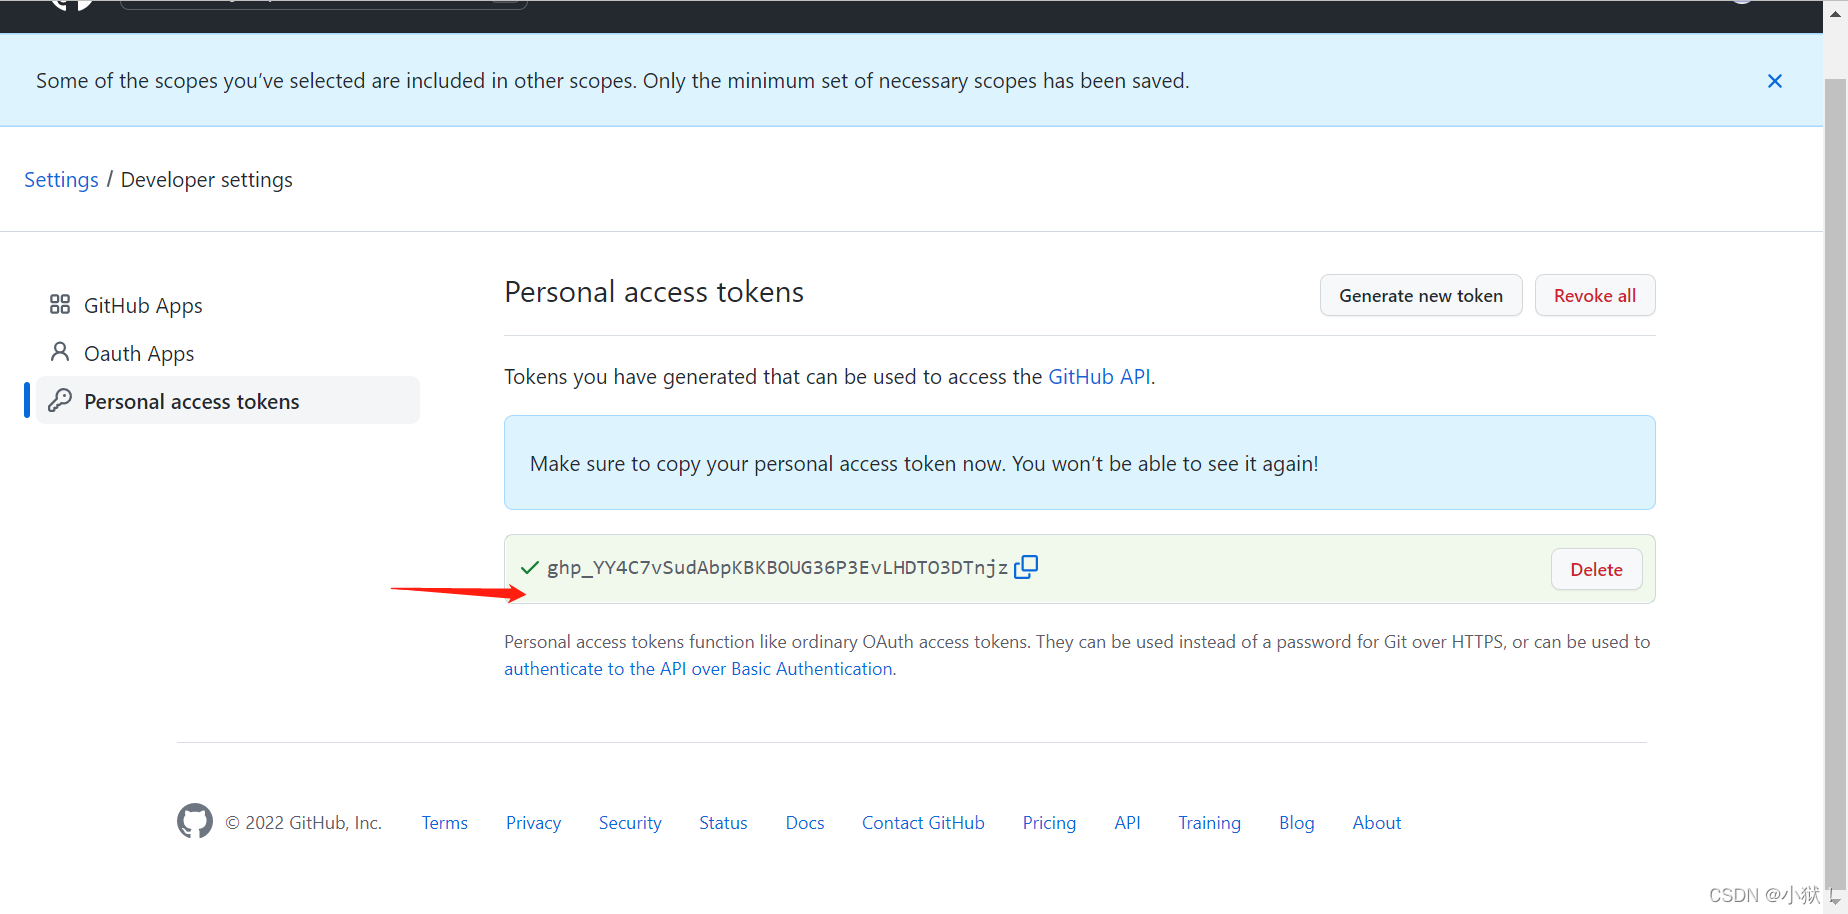This screenshot has height=914, width=1848.
Task: Click the Personal access tokens page heading
Action: point(654,292)
